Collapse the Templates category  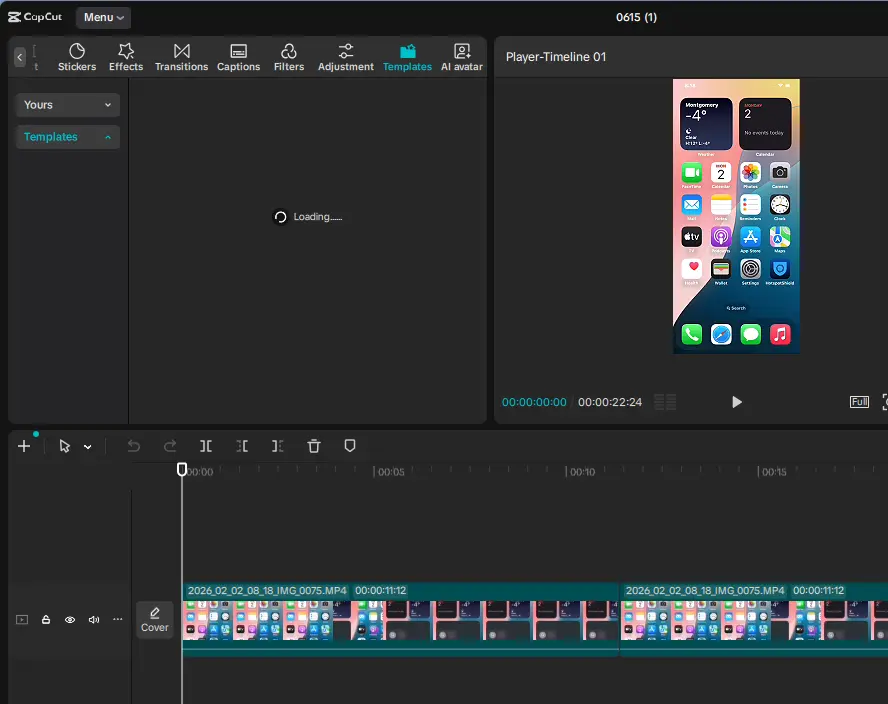pos(67,137)
